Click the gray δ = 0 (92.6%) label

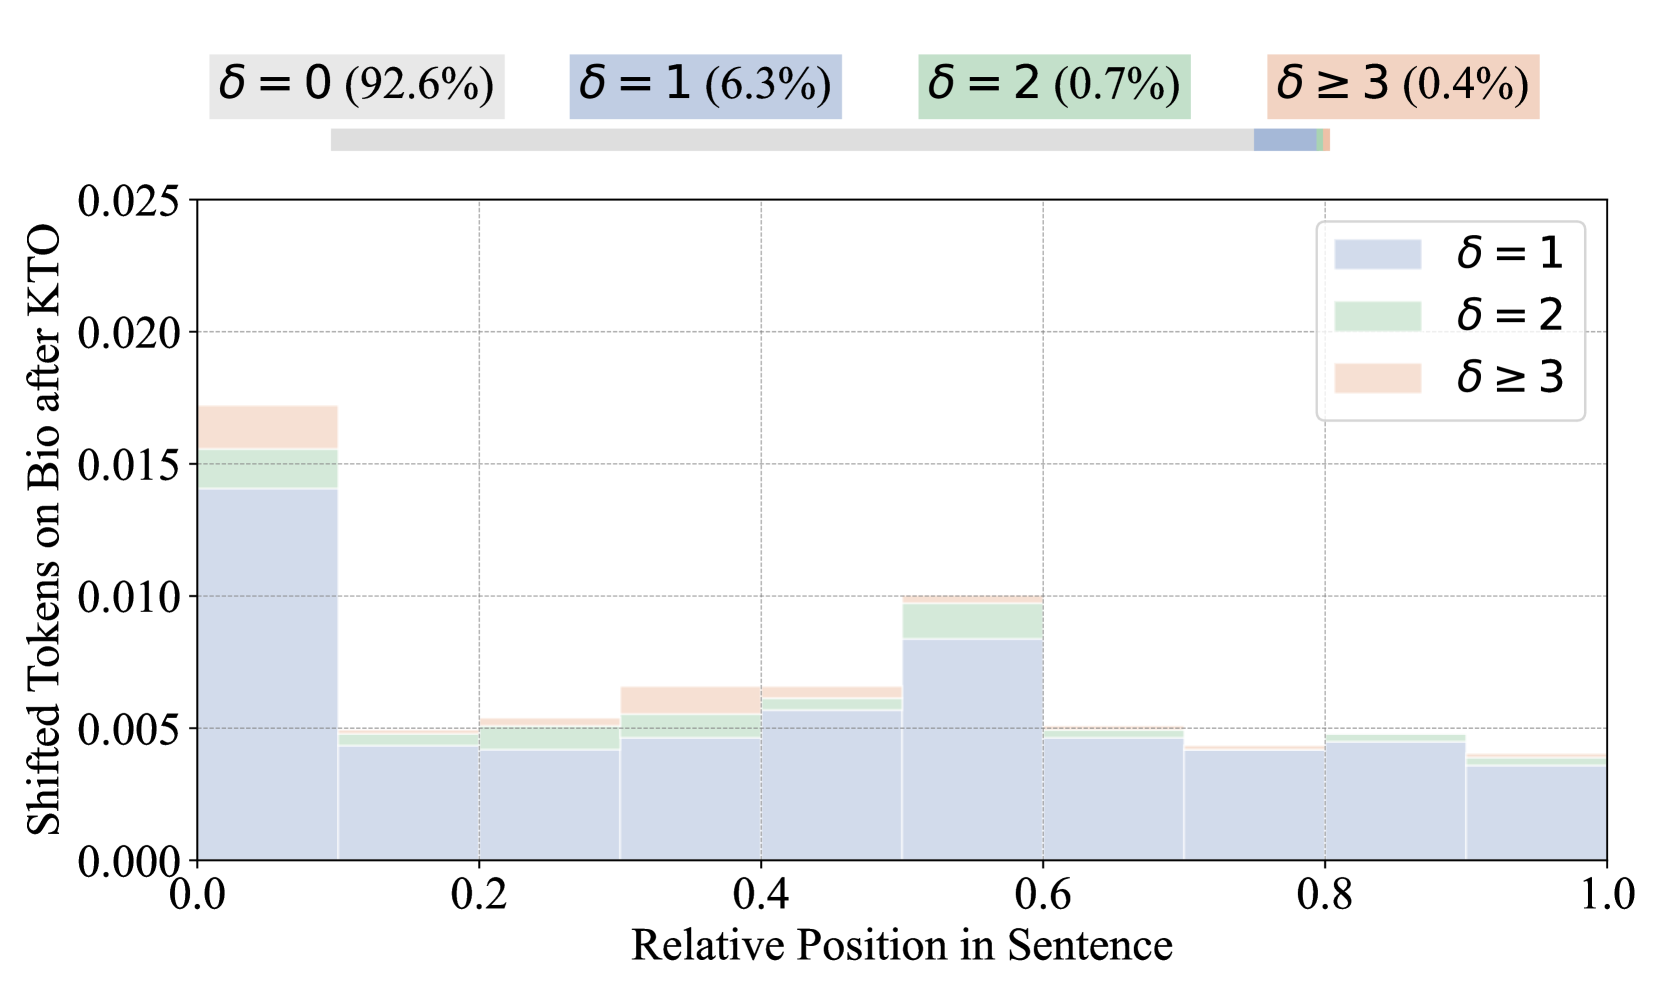coord(356,86)
